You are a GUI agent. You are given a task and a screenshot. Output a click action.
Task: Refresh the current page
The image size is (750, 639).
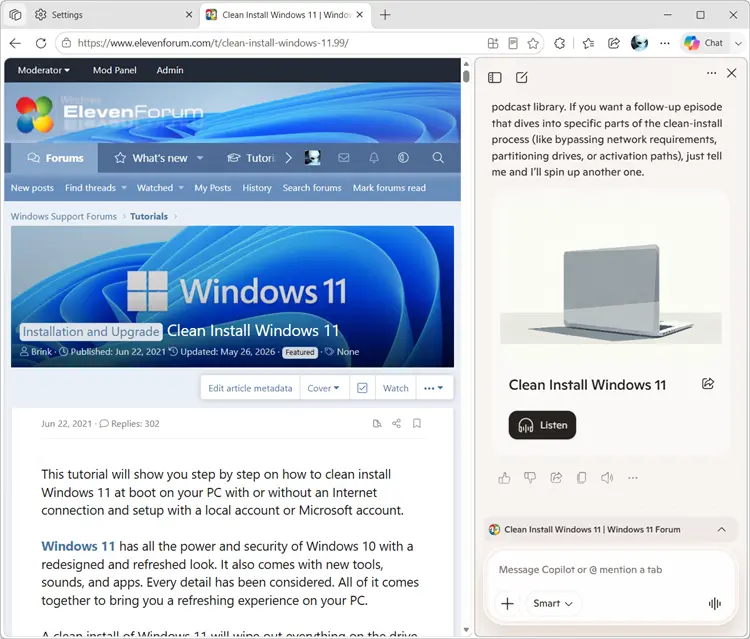41,43
